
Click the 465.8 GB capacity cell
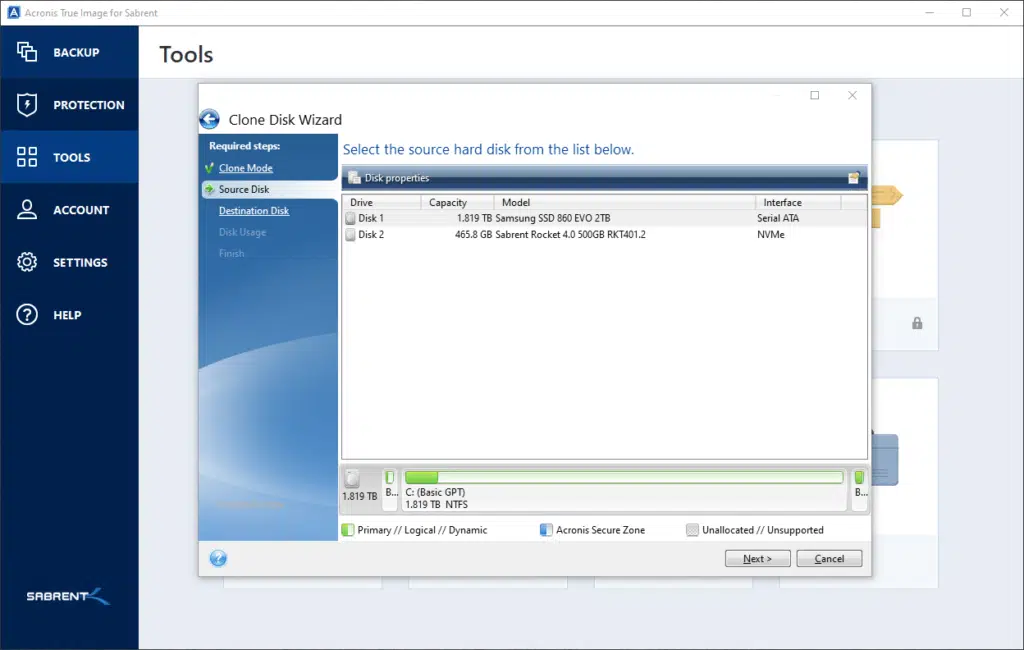[473, 235]
